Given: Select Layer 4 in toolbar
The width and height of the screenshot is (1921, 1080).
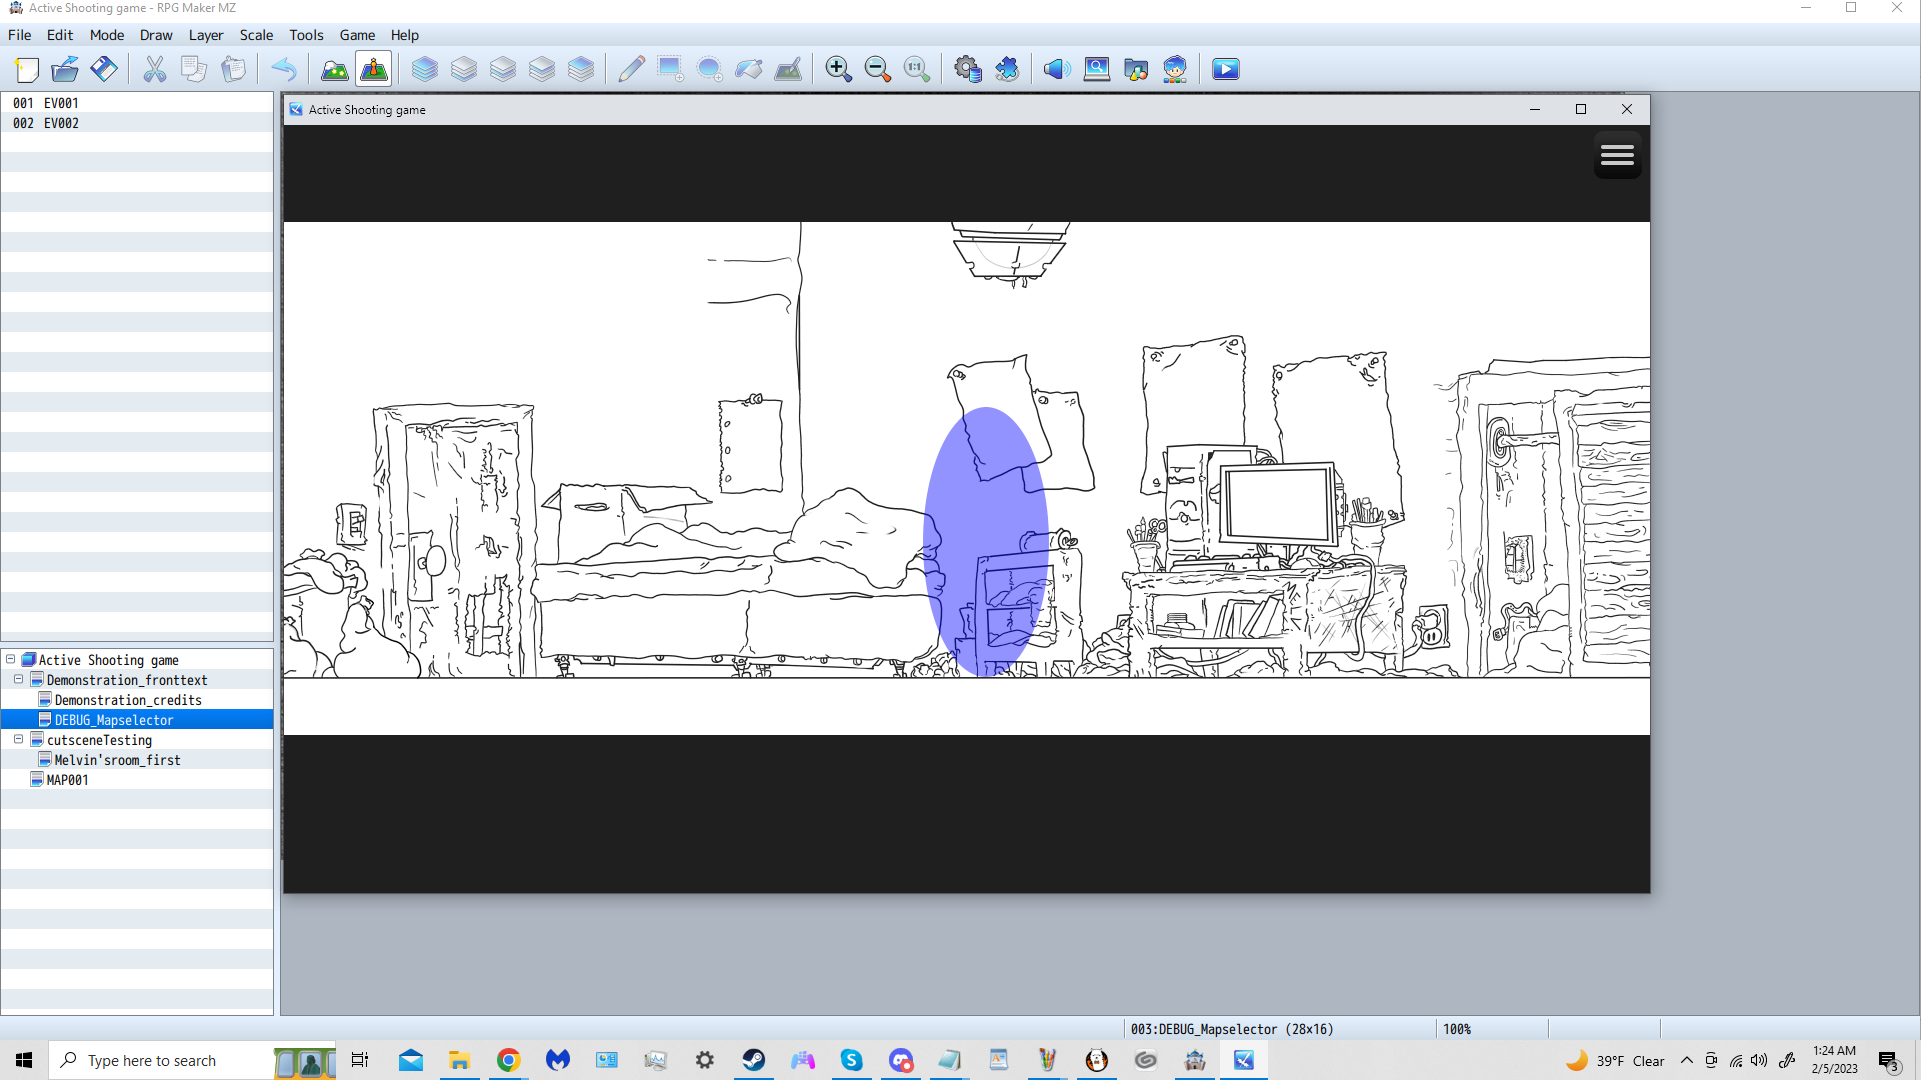Looking at the screenshot, I should [581, 69].
